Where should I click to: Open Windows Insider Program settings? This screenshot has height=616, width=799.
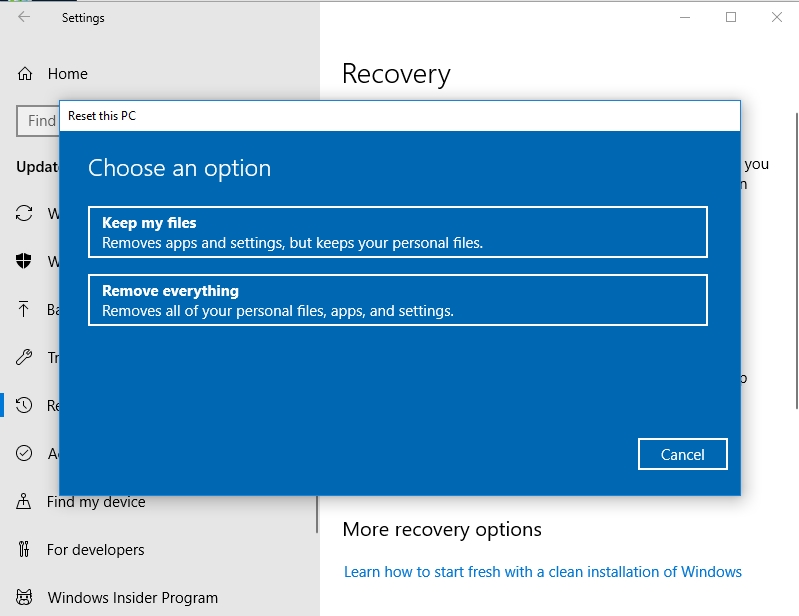[x=131, y=598]
